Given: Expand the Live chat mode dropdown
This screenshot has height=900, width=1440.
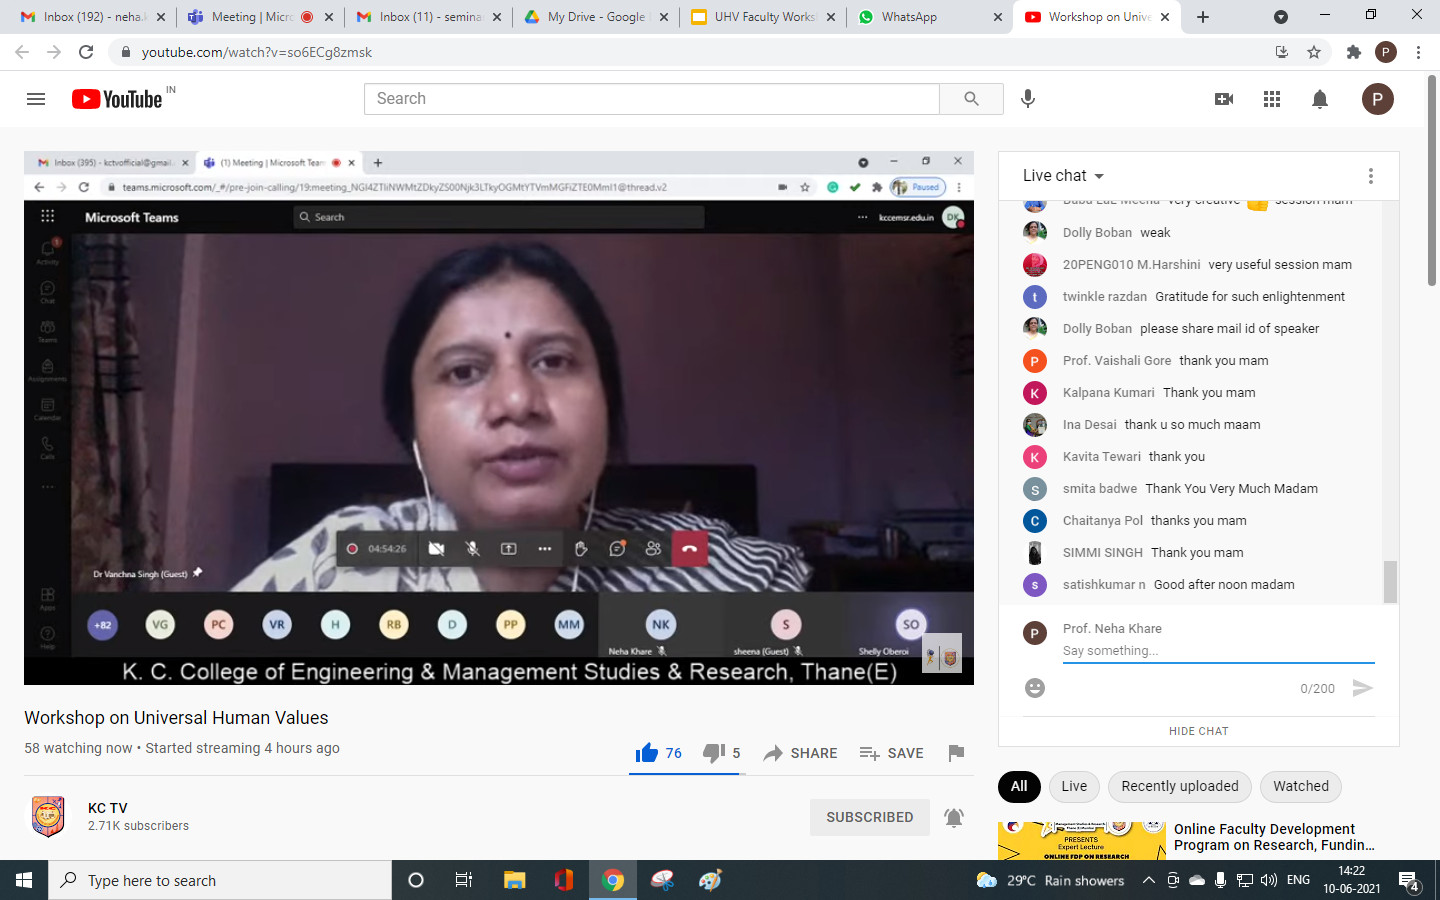Looking at the screenshot, I should coord(1063,176).
